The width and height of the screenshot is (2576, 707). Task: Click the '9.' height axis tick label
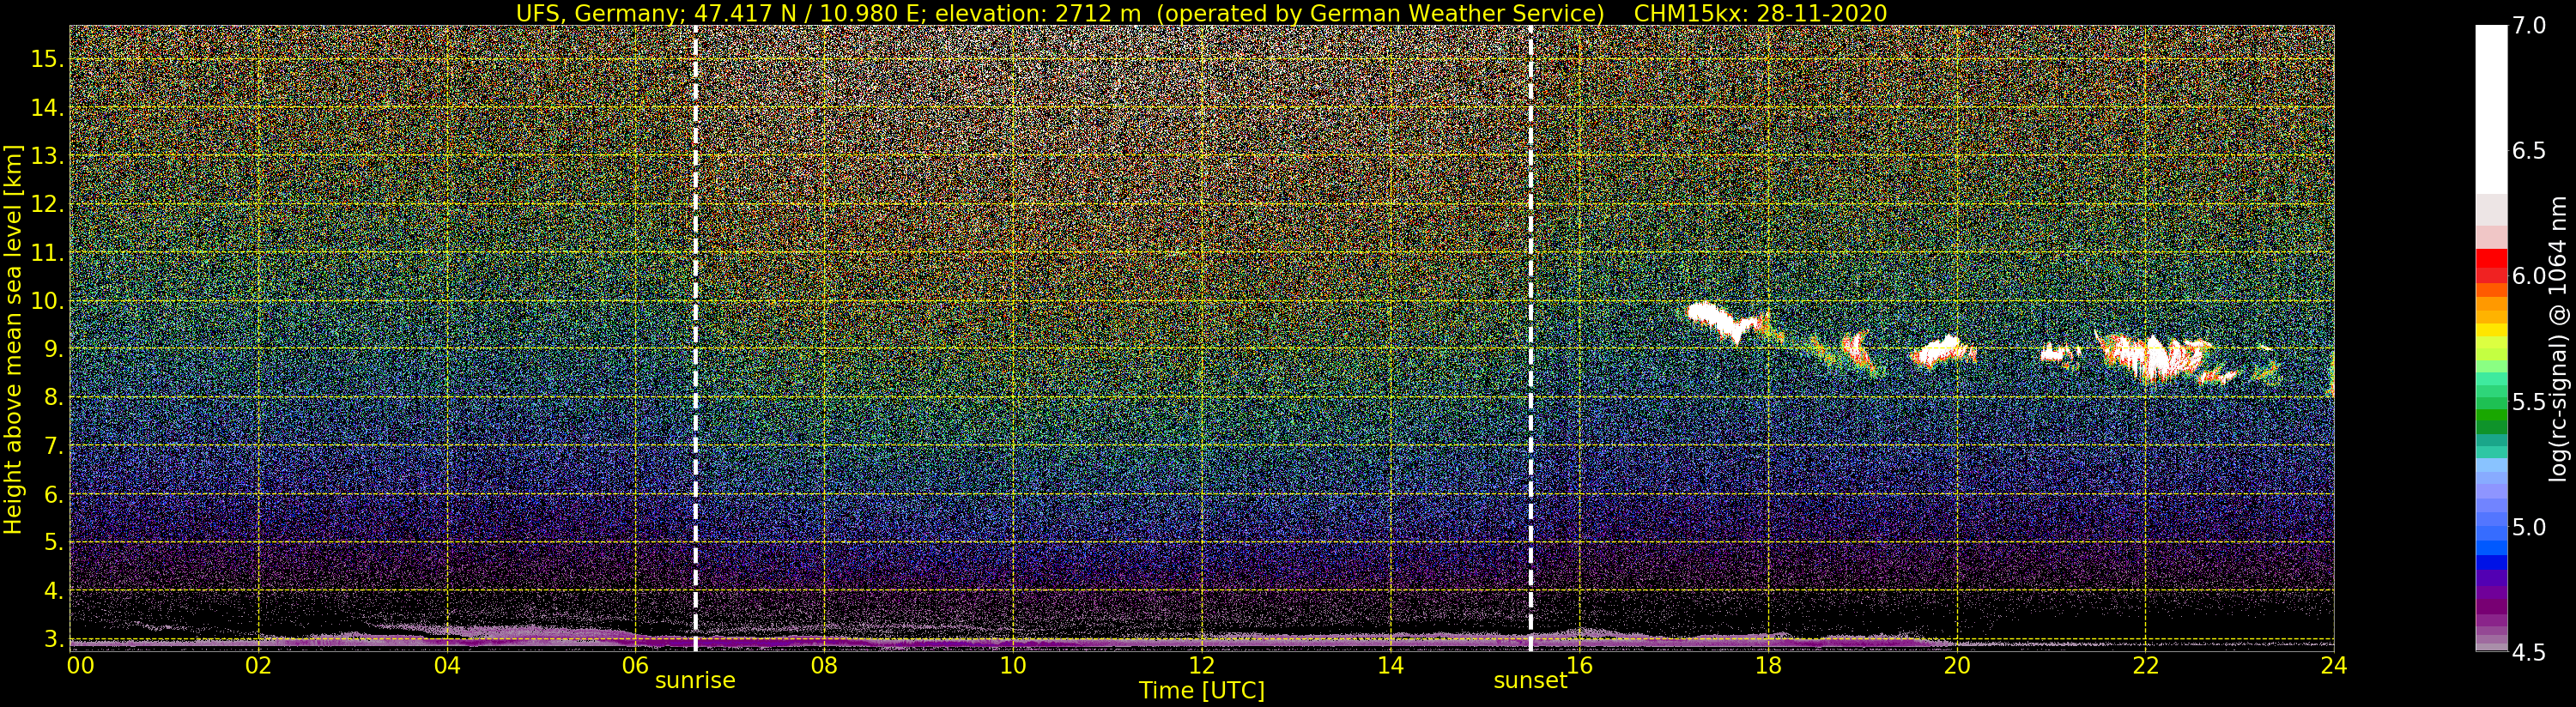pyautogui.click(x=53, y=349)
